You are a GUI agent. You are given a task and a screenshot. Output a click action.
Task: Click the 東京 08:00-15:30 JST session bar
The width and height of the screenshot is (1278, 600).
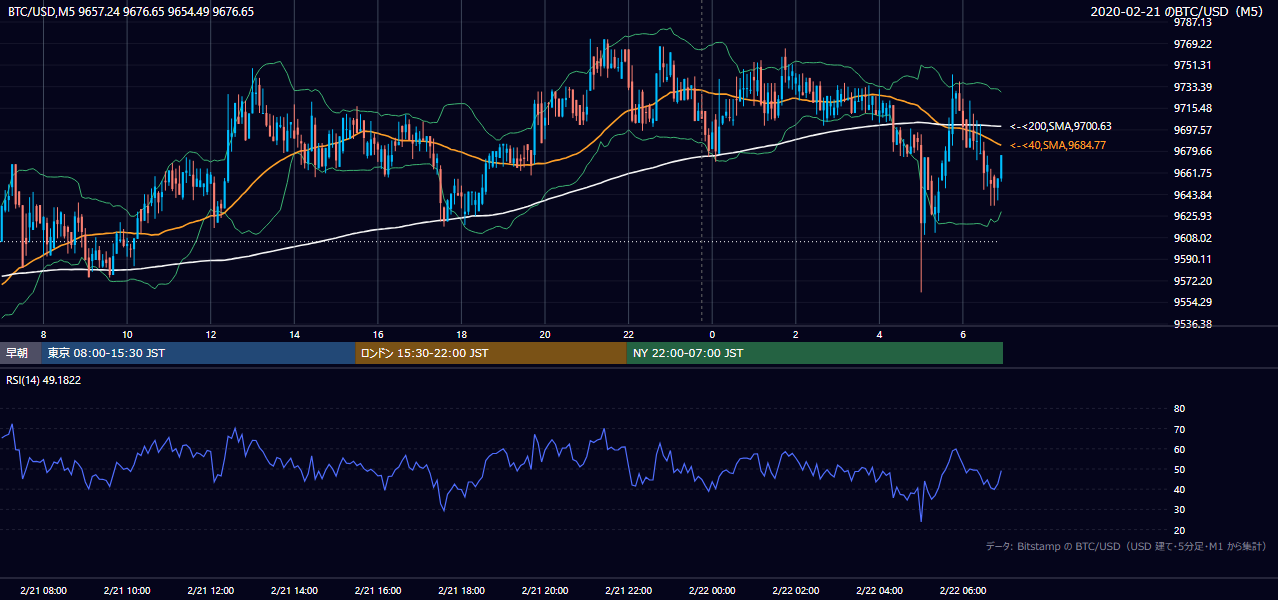(198, 353)
